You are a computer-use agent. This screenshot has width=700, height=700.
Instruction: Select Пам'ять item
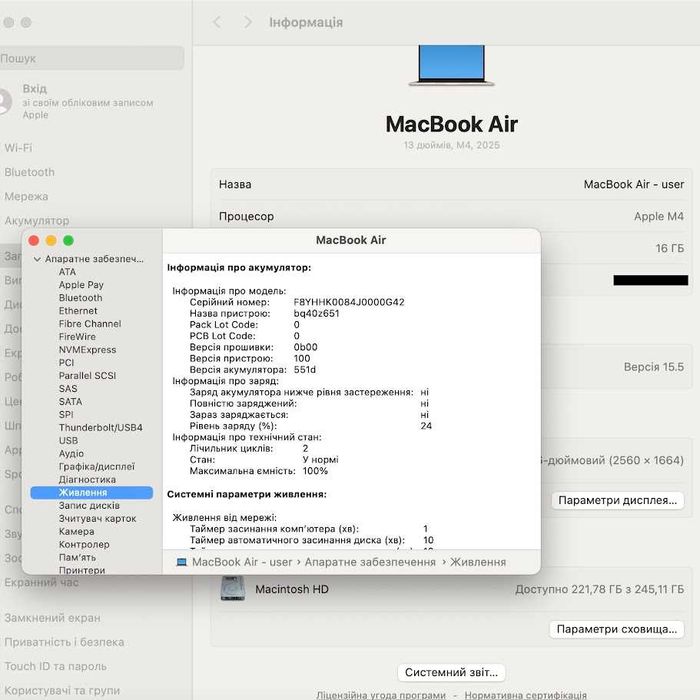pos(77,557)
